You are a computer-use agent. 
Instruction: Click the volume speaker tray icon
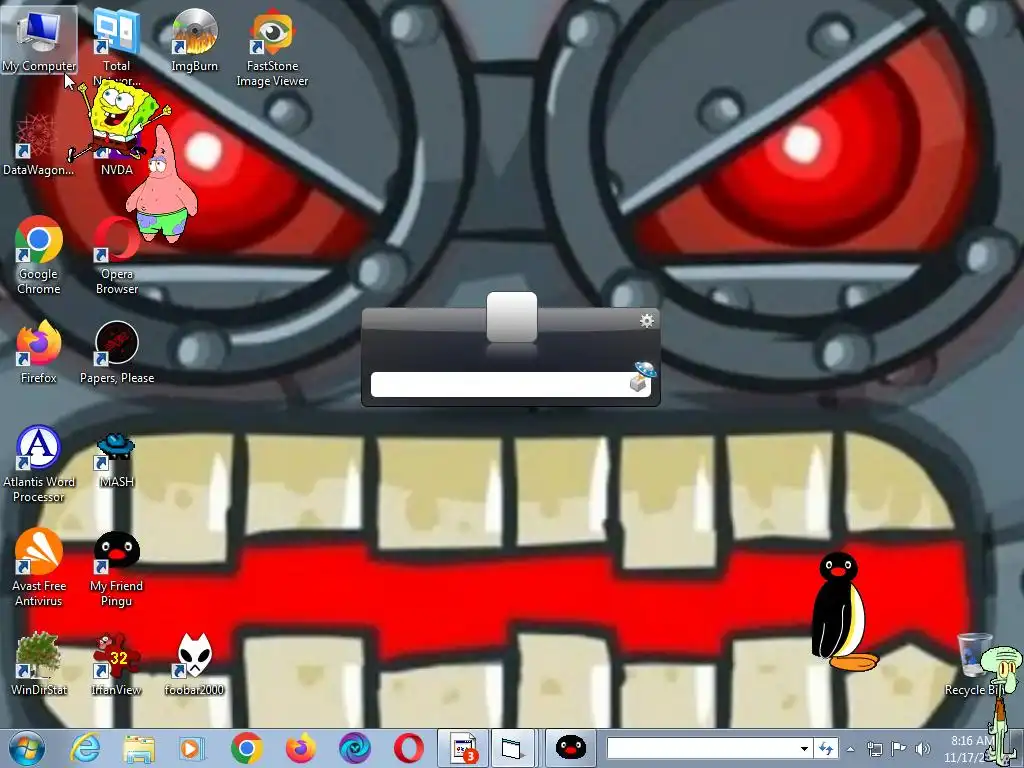coord(923,749)
